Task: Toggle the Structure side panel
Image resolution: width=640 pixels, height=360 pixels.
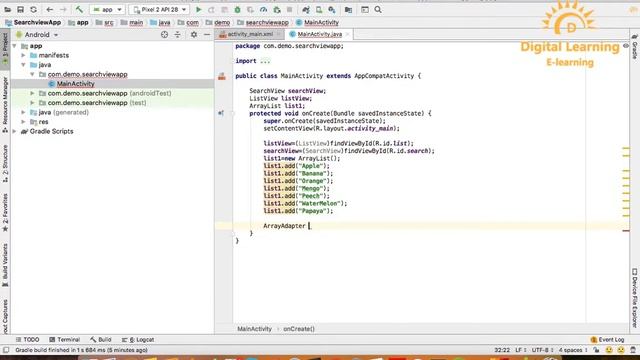Action: coord(5,163)
